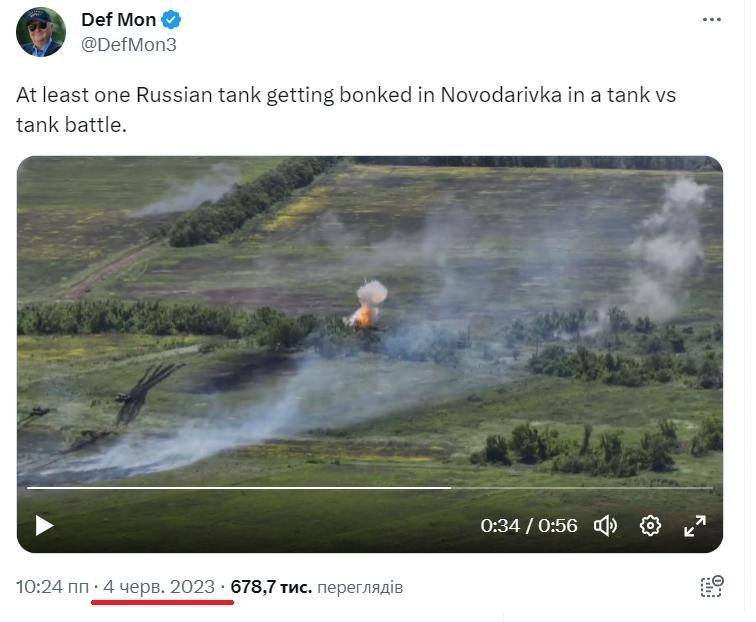Mute the video with the speaker icon
Image resolution: width=756 pixels, height=622 pixels.
click(605, 525)
